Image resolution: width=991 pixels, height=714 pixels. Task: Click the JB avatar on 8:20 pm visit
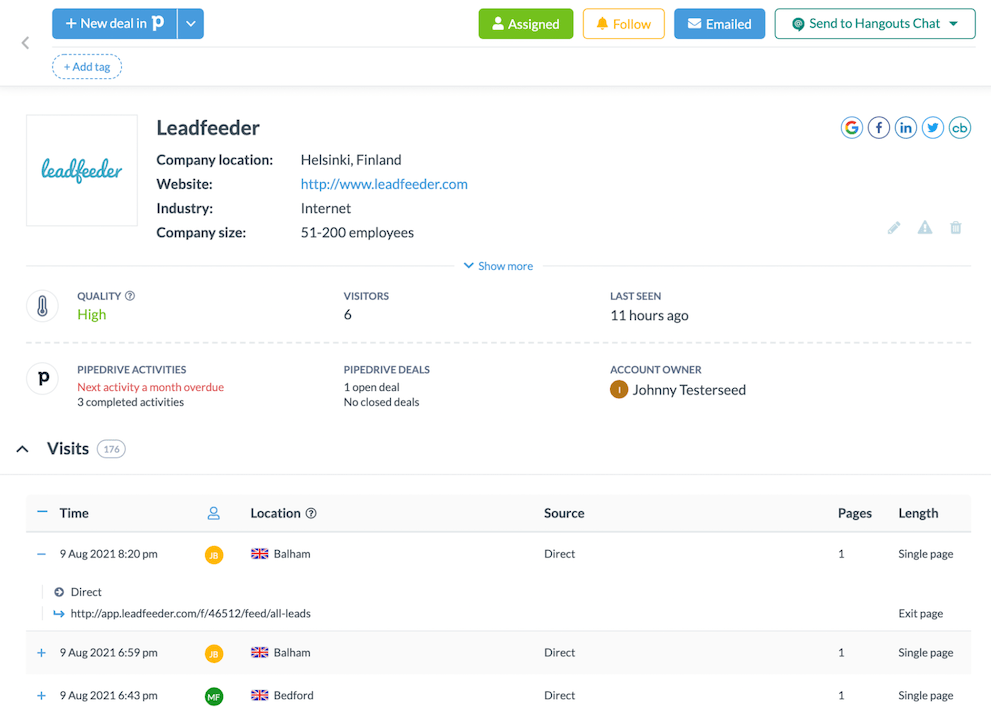(x=214, y=555)
